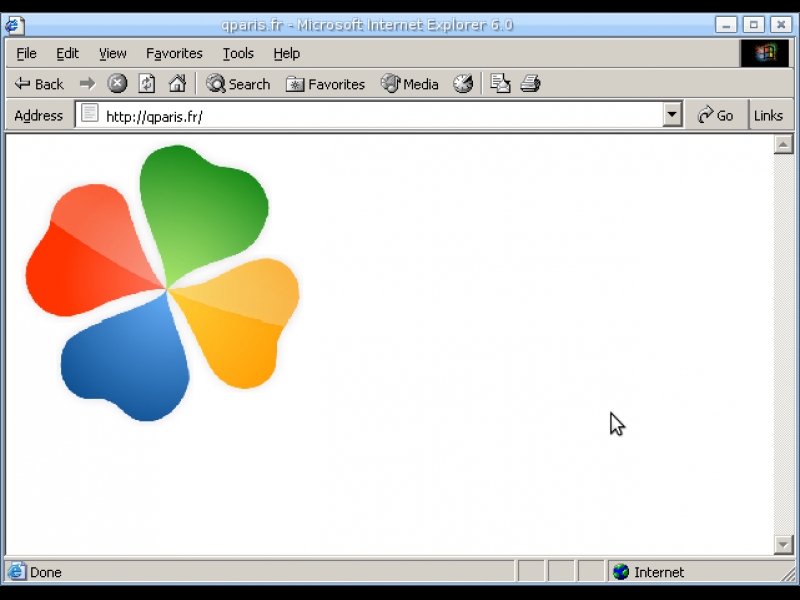Open the Media pane

[x=410, y=84]
